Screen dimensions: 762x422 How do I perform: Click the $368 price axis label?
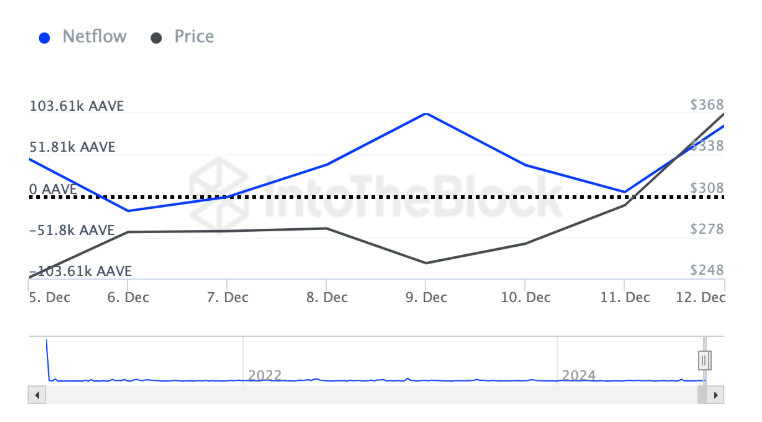(x=707, y=105)
